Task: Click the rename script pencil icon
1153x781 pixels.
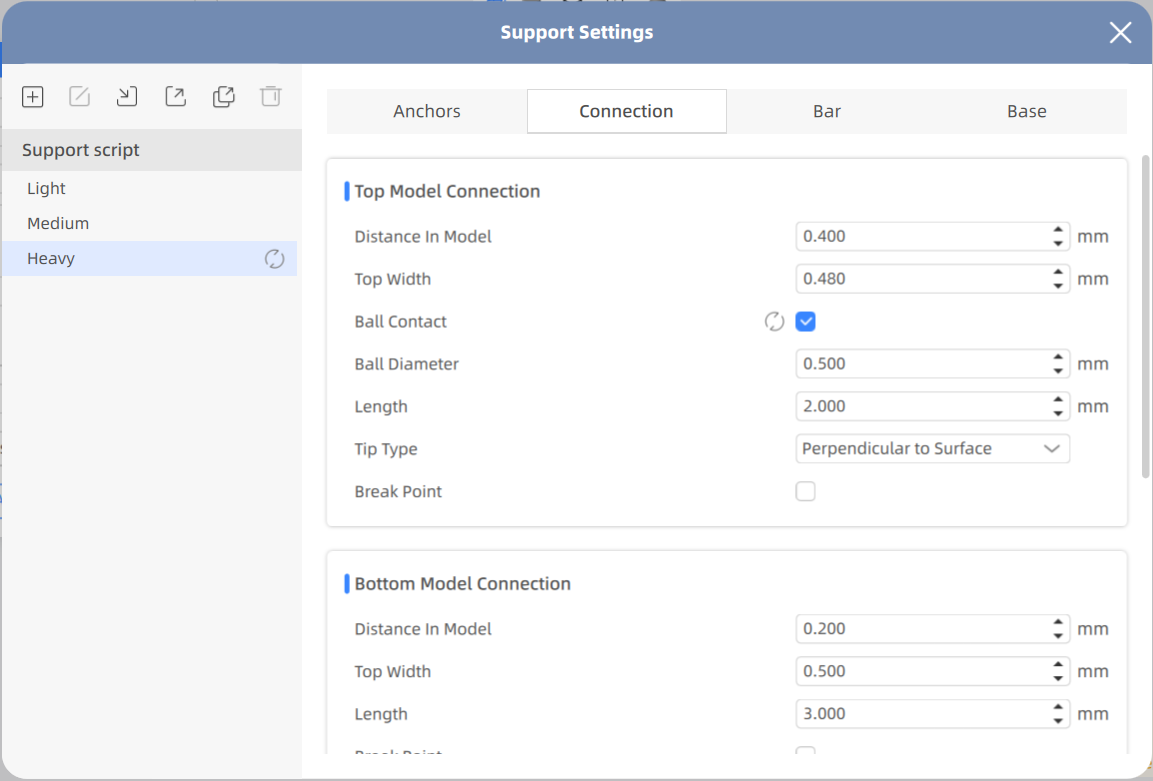Action: point(80,97)
